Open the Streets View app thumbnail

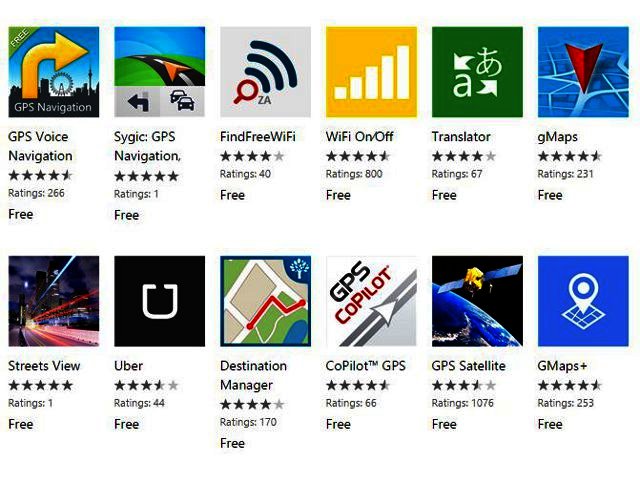tap(53, 301)
